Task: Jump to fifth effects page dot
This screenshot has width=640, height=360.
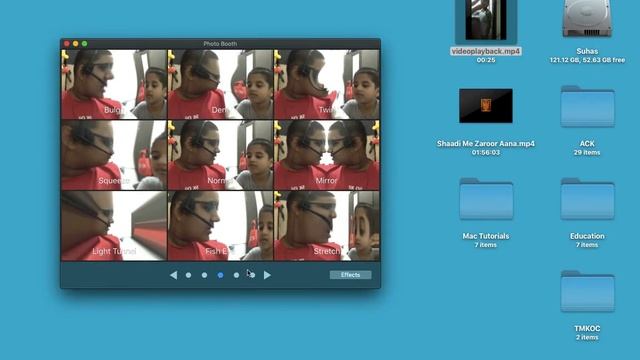Action: [x=252, y=276]
